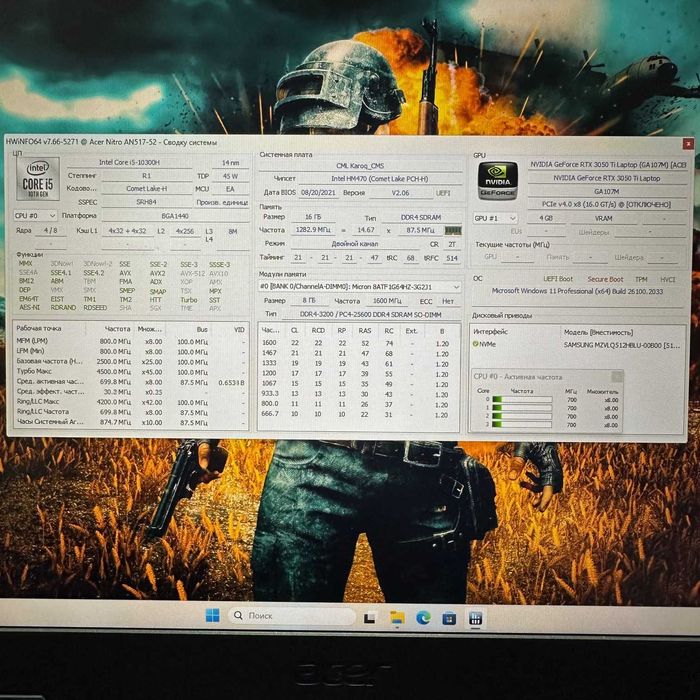
Task: Click the HWiNFO taskbar icon
Action: coord(475,619)
